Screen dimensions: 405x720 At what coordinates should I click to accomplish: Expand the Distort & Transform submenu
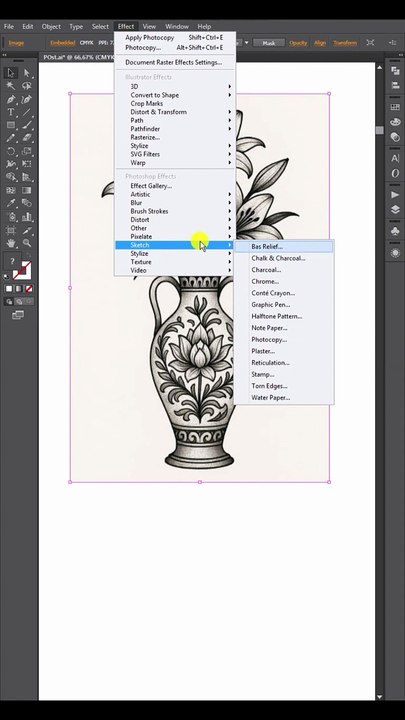click(175, 112)
